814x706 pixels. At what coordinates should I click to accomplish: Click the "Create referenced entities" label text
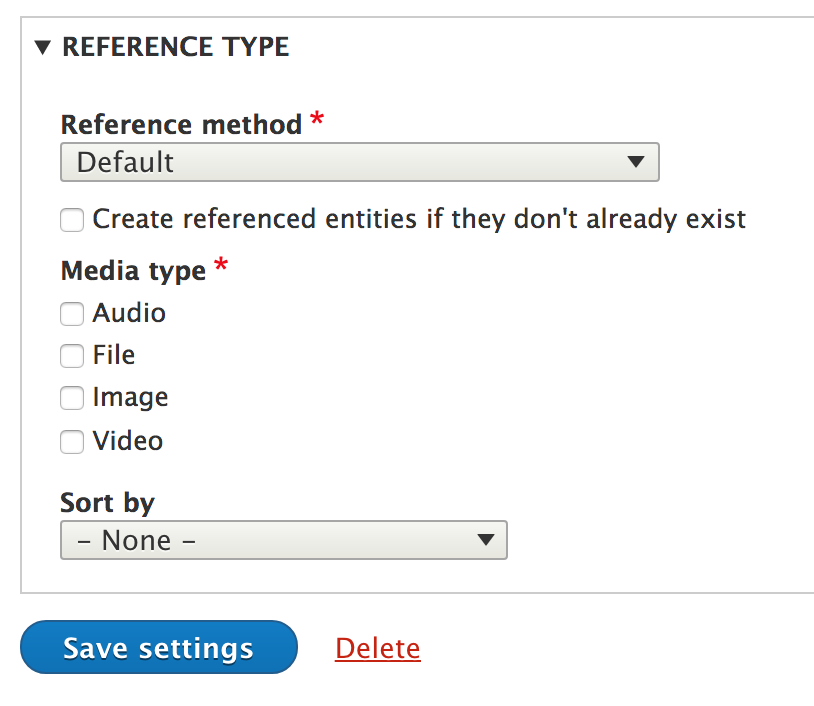click(x=419, y=219)
